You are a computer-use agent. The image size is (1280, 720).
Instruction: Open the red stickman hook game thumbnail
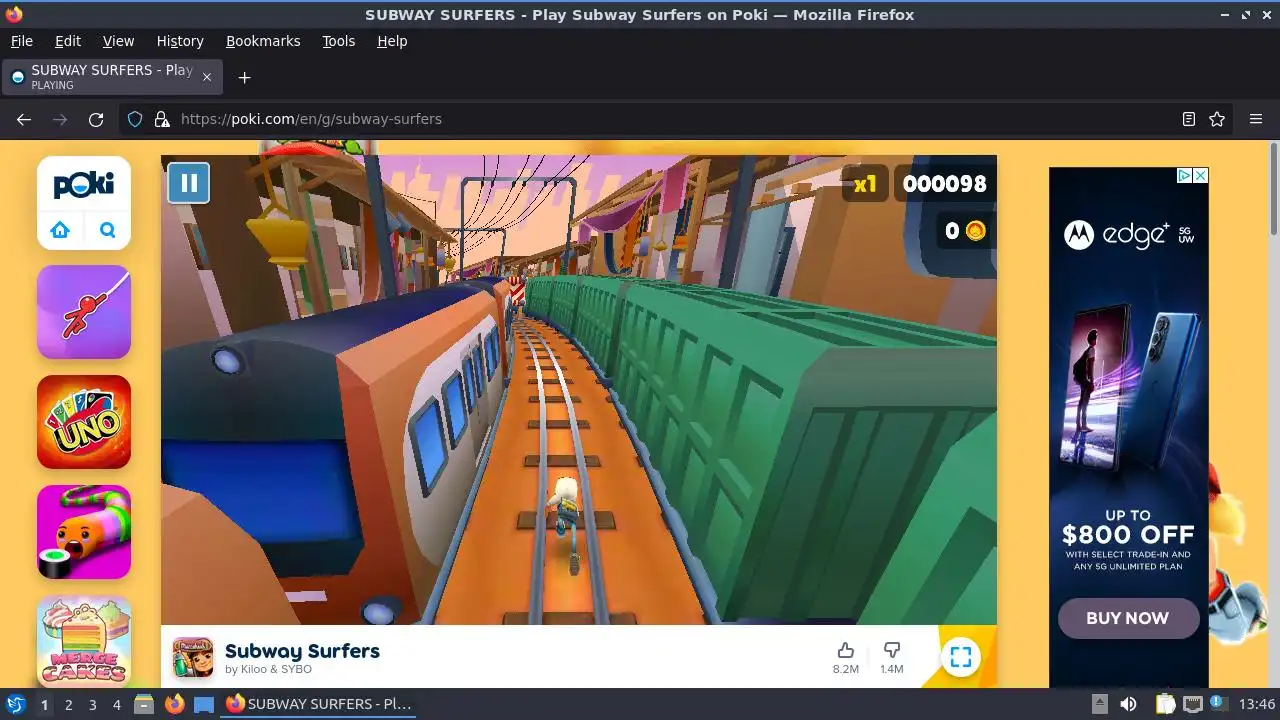(x=84, y=312)
